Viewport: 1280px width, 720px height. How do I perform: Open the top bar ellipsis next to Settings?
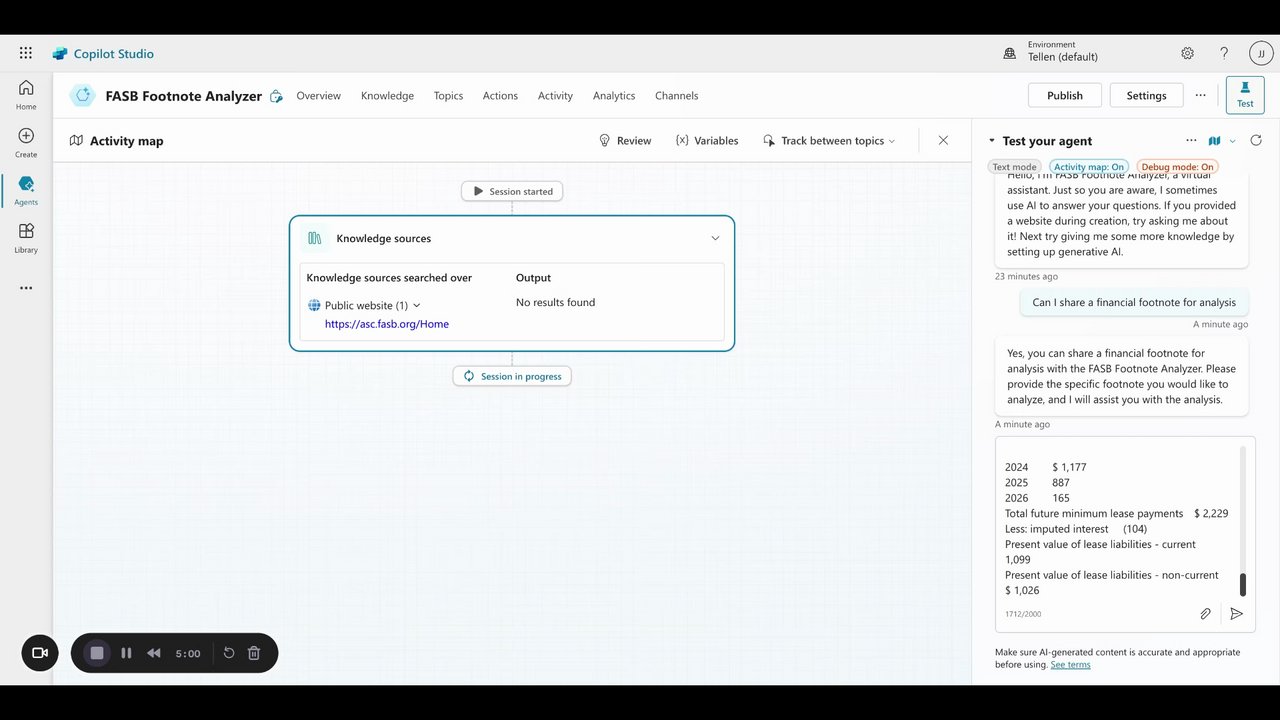[x=1200, y=95]
